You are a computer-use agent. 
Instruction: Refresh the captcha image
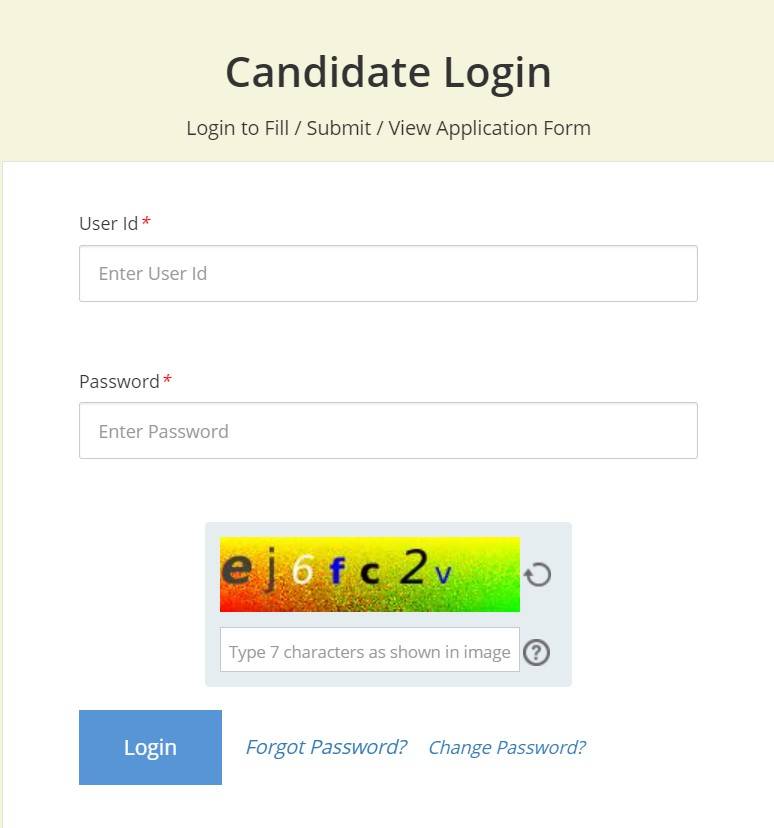[x=538, y=575]
